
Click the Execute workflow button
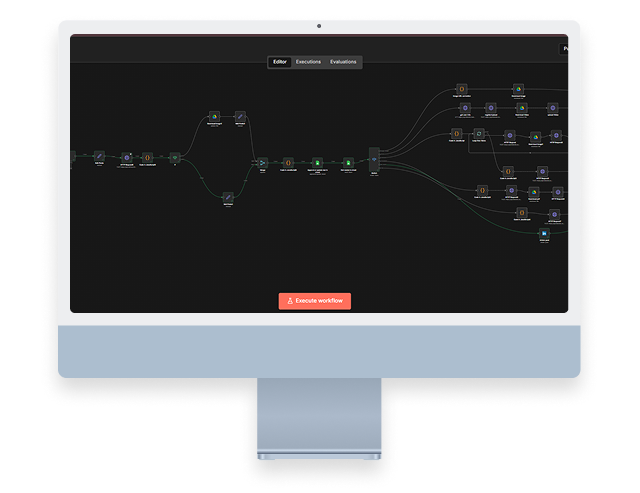[315, 300]
